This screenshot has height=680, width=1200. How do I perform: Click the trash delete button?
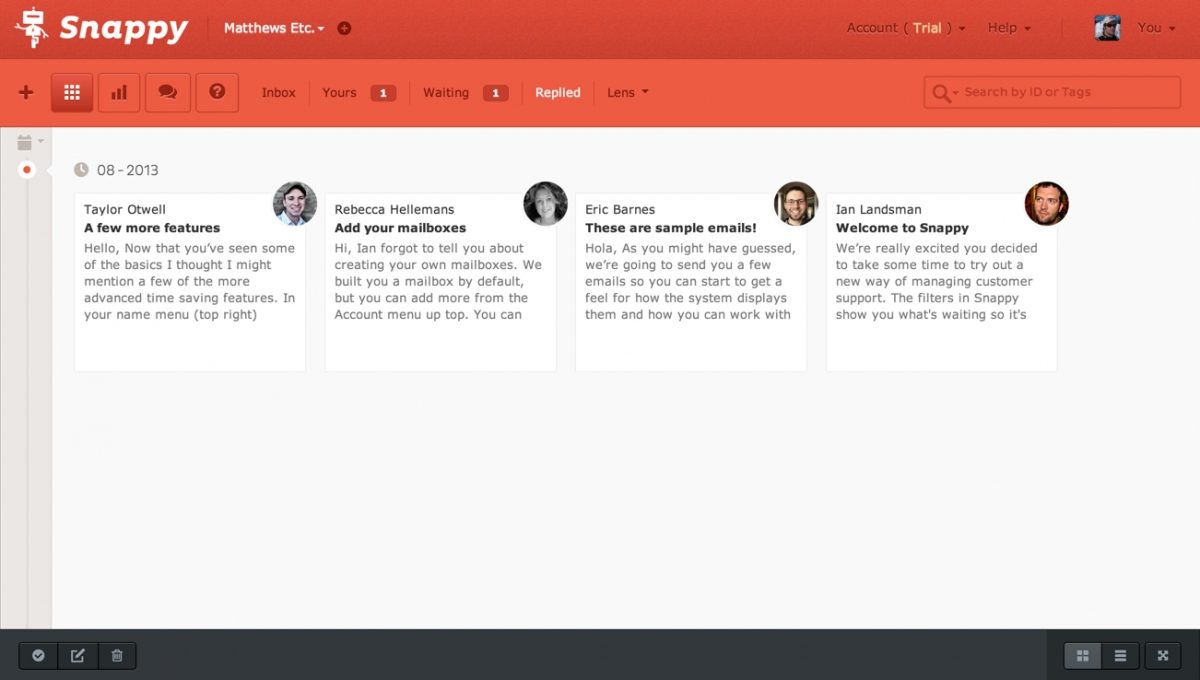click(x=117, y=656)
